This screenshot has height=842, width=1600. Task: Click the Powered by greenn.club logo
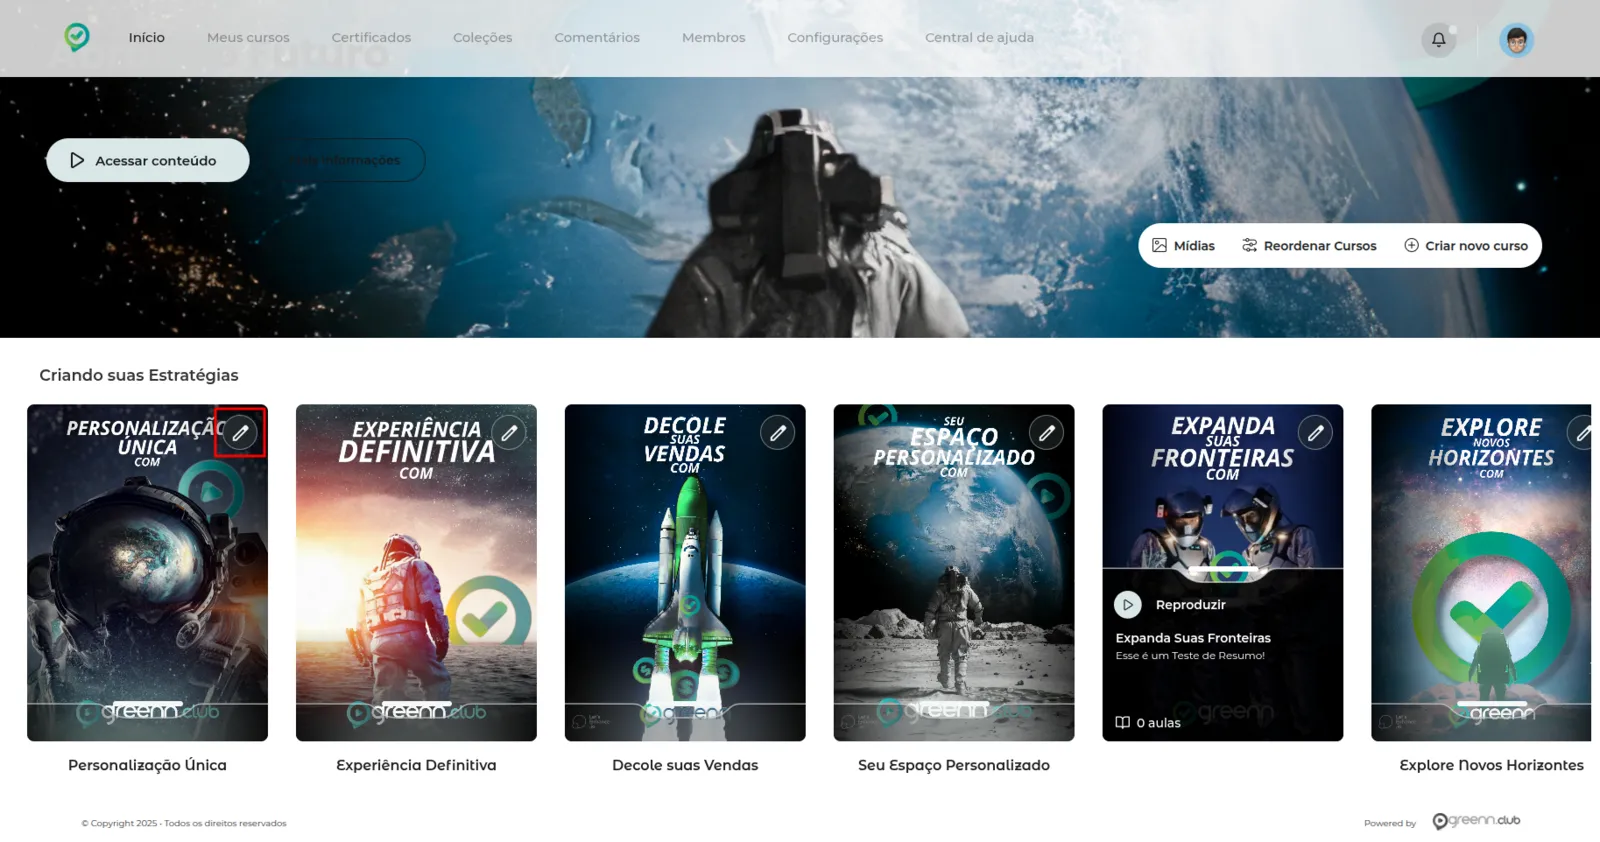1476,821
